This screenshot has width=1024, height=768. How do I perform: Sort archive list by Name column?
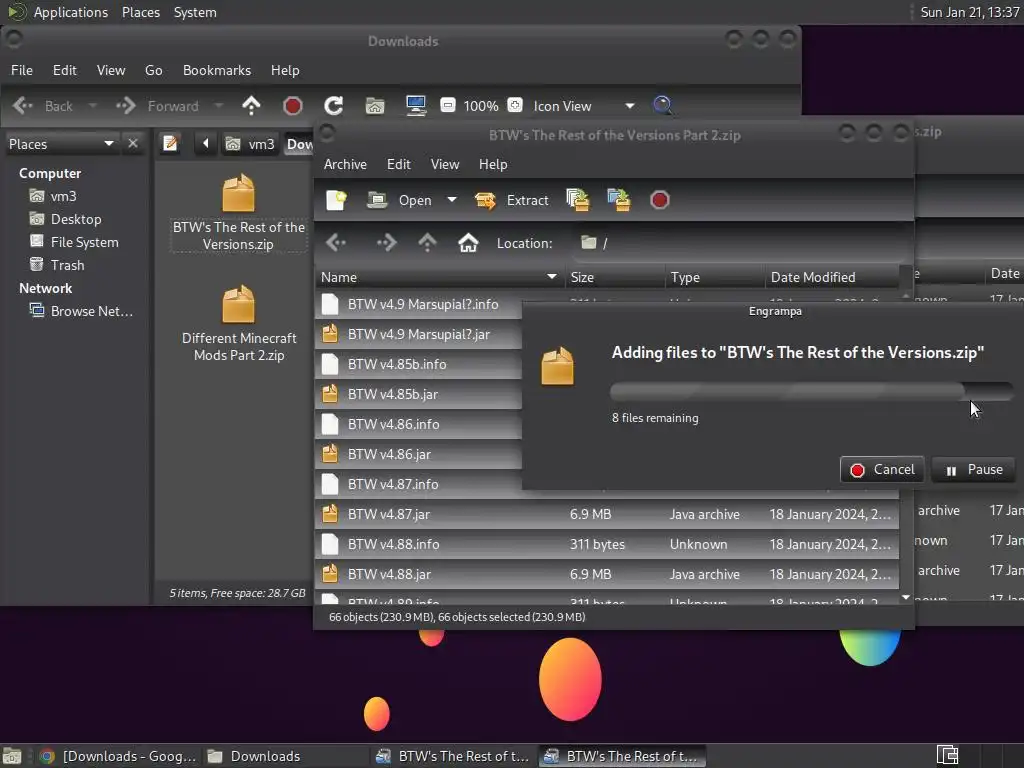[x=439, y=278]
